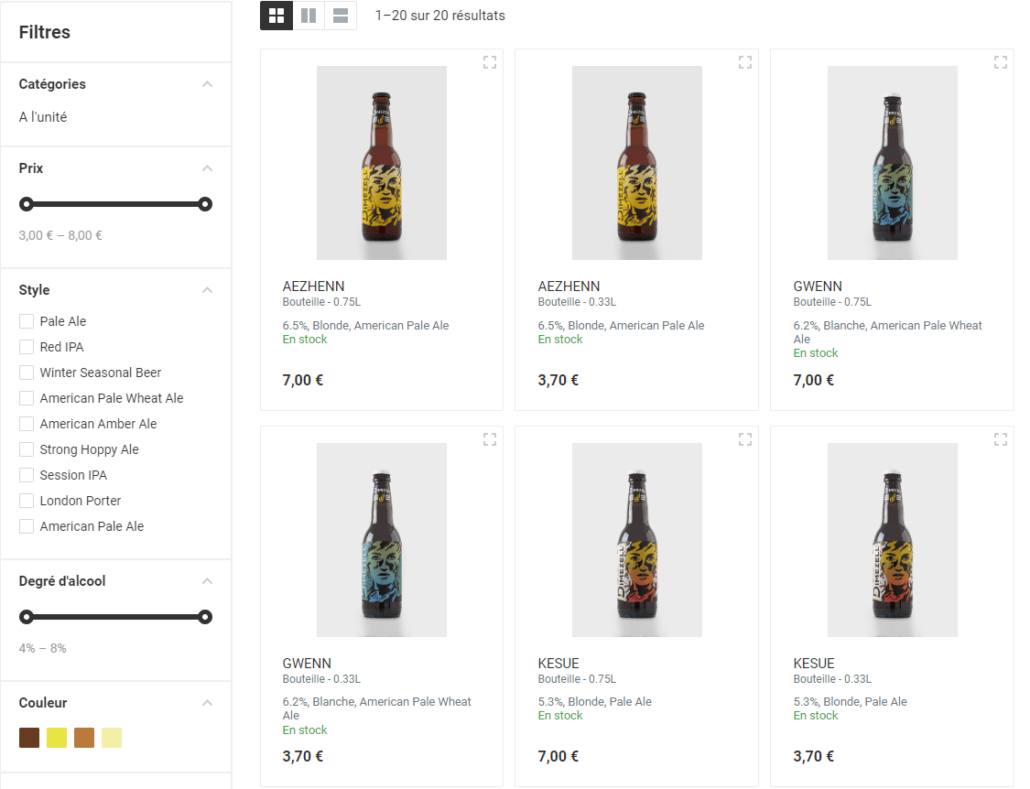Open quick view on AEZHENN 0.33L card
The width and height of the screenshot is (1030, 789).
pos(745,62)
